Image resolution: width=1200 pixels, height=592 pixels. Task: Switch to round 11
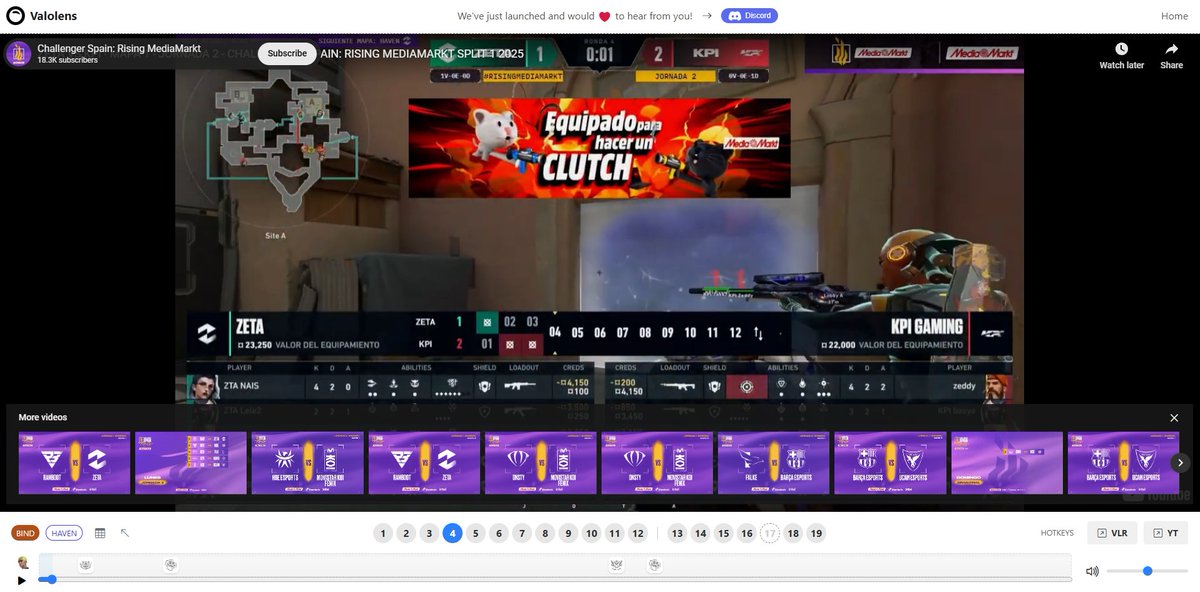click(x=614, y=533)
